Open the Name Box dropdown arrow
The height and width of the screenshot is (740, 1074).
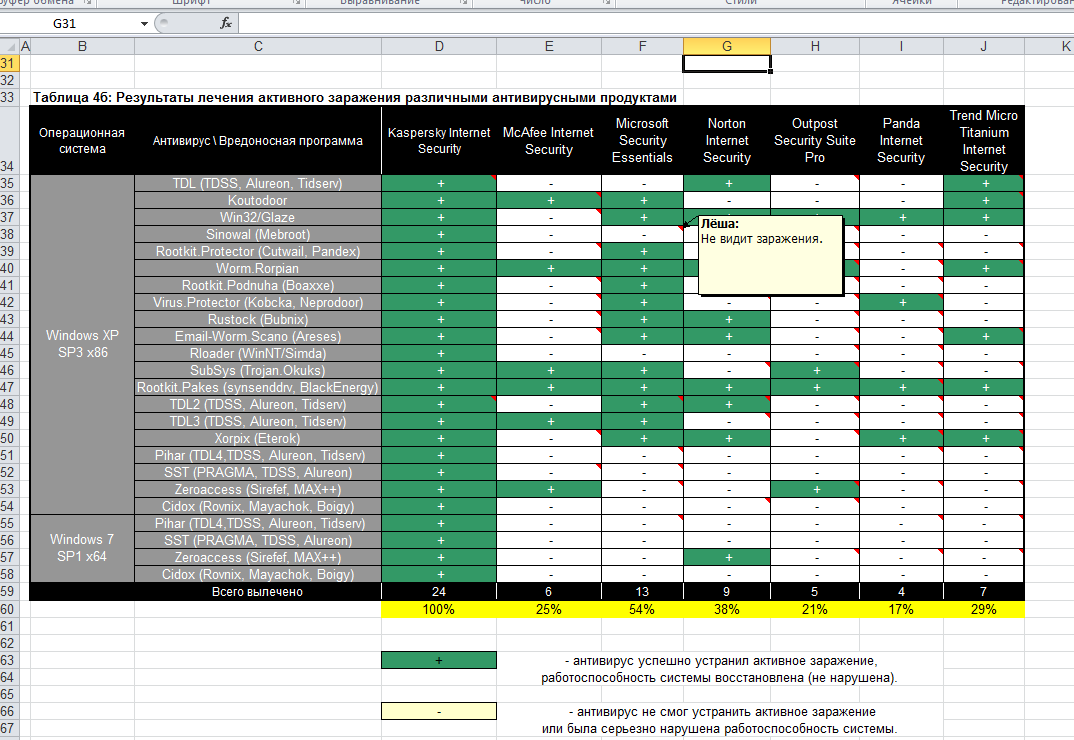coord(144,24)
